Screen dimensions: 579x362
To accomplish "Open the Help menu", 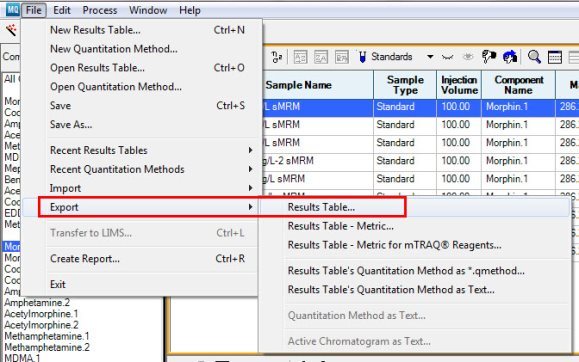I will [190, 10].
